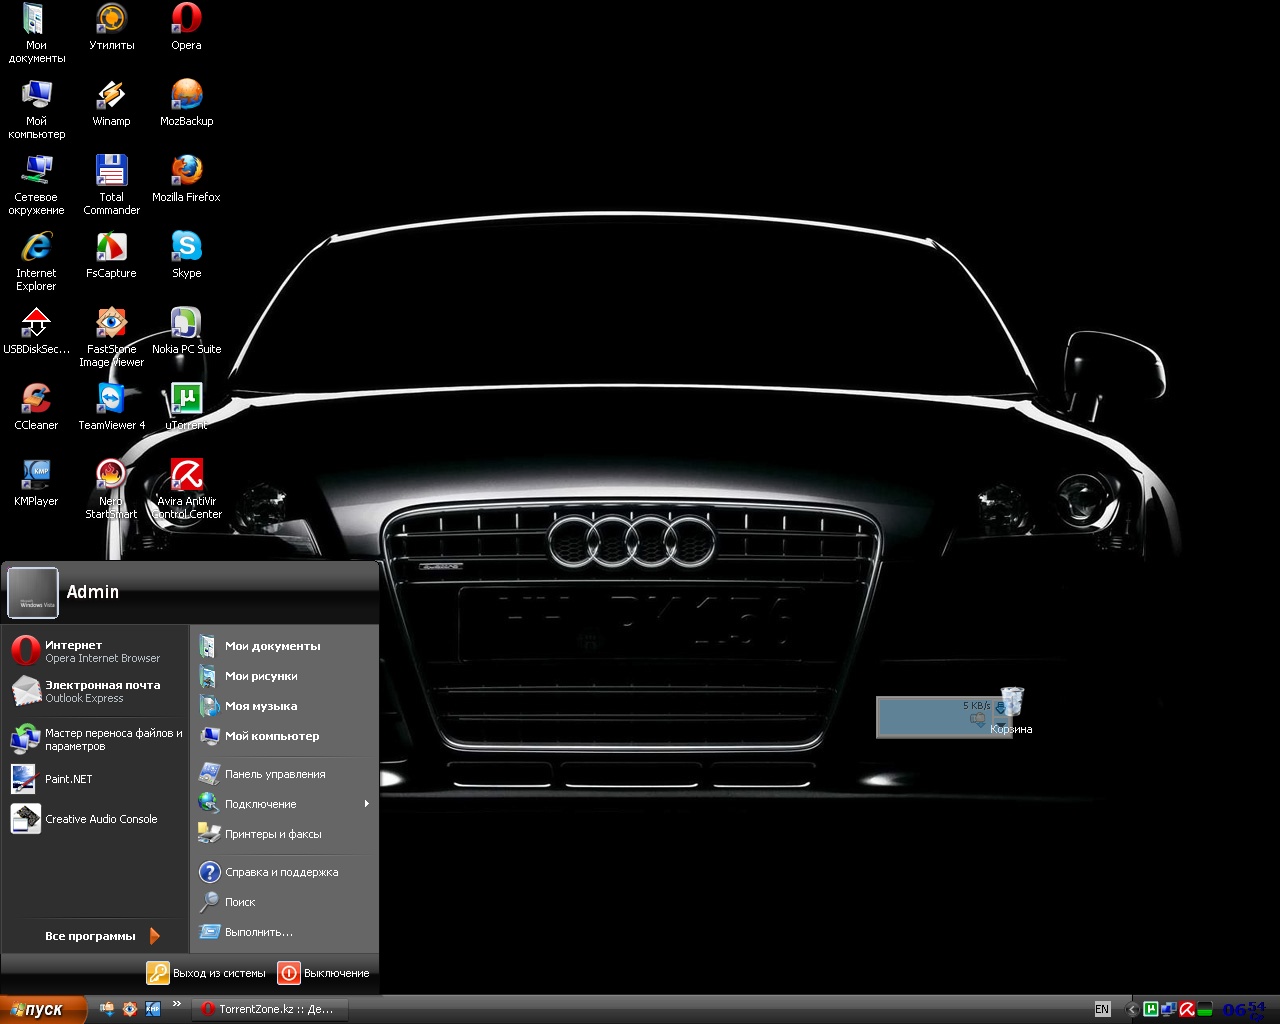The image size is (1280, 1024).
Task: Select the KMPlayer desktop icon
Action: click(x=36, y=483)
